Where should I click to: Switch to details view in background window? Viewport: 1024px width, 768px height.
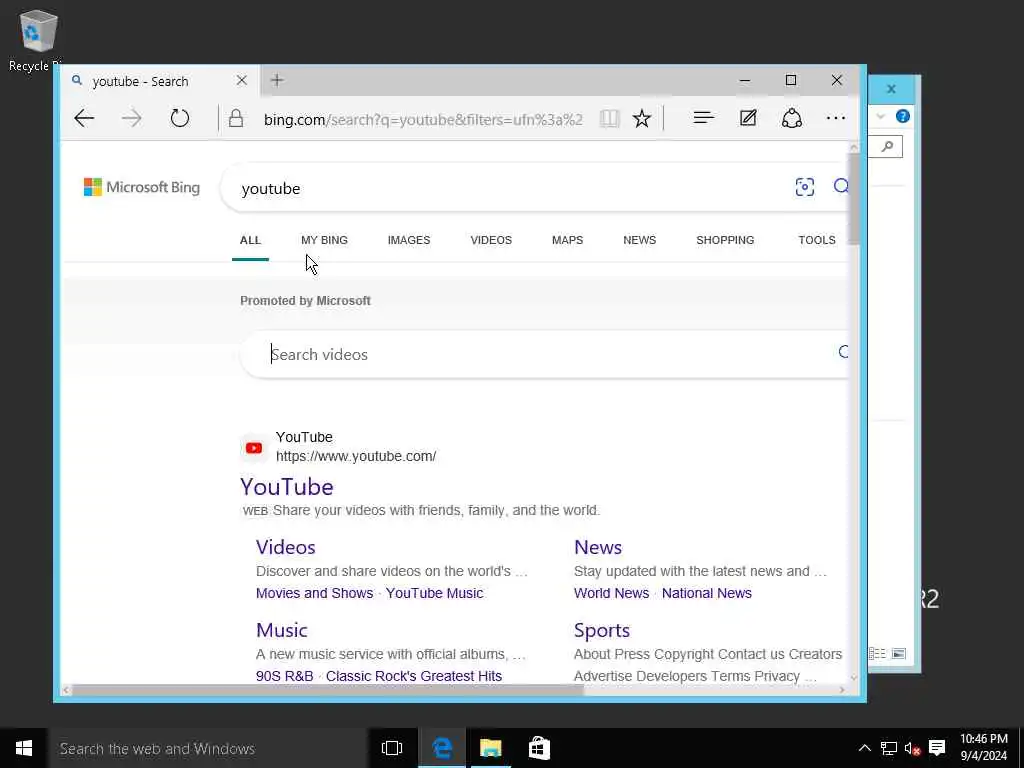coord(878,654)
